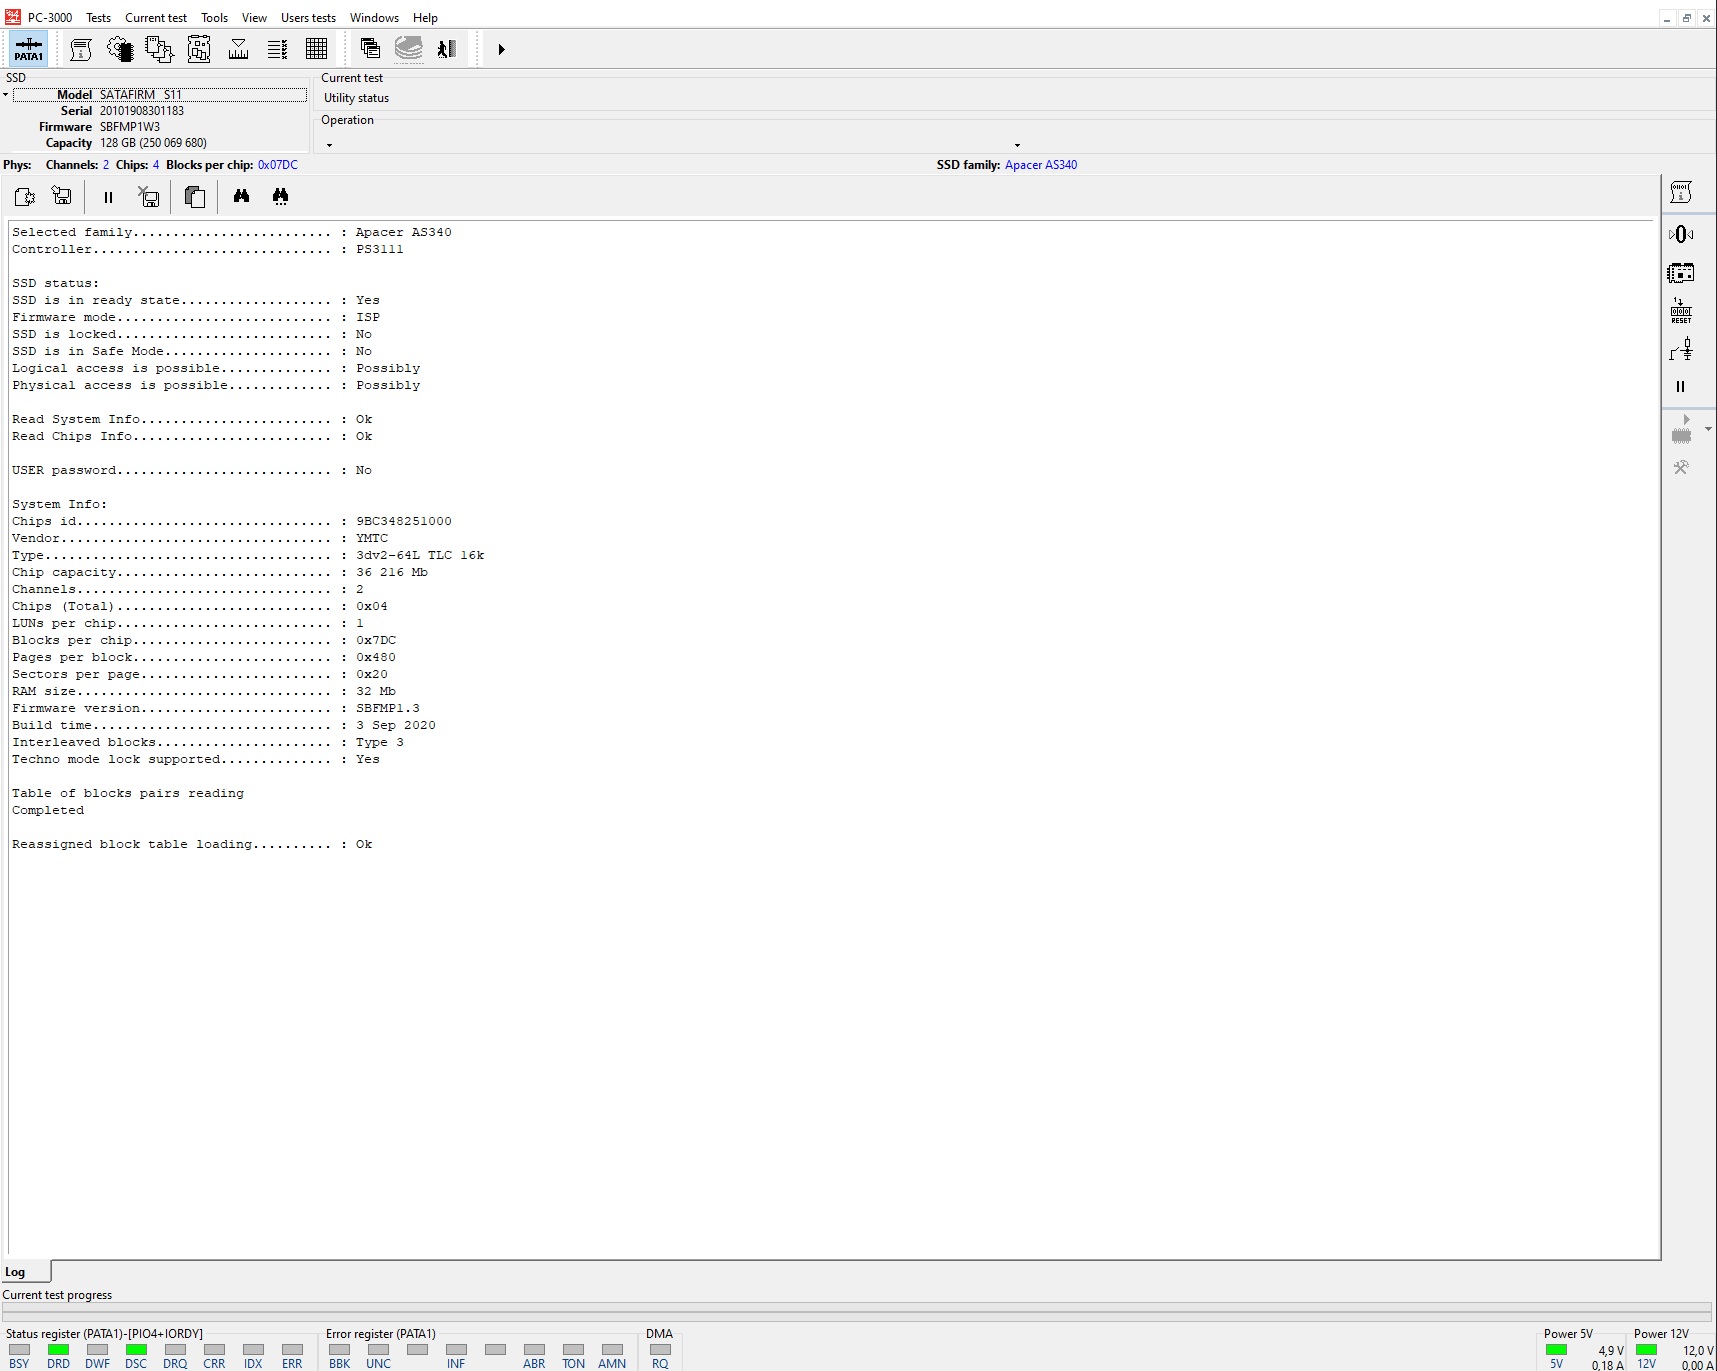Click the DMA RQ indicator
Screen dimensions: 1717x1371
[660, 1350]
